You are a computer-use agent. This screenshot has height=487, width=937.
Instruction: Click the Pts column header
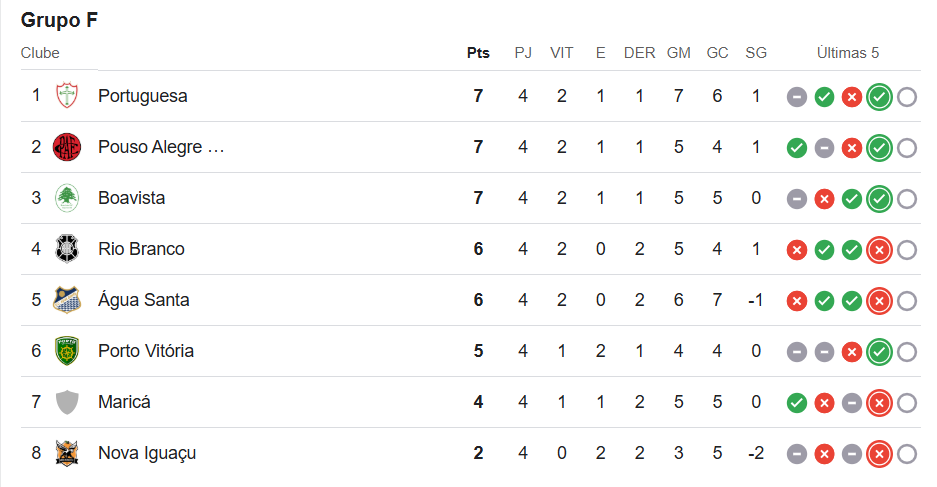point(478,53)
